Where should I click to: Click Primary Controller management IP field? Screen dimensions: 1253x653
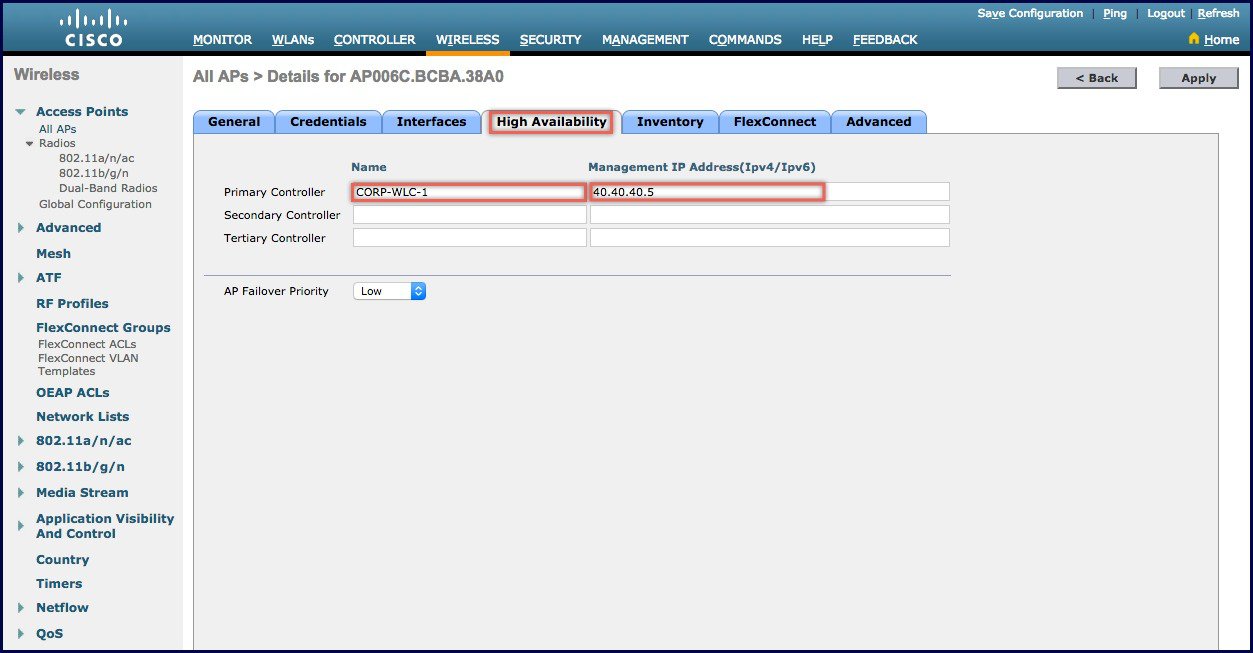tap(769, 192)
